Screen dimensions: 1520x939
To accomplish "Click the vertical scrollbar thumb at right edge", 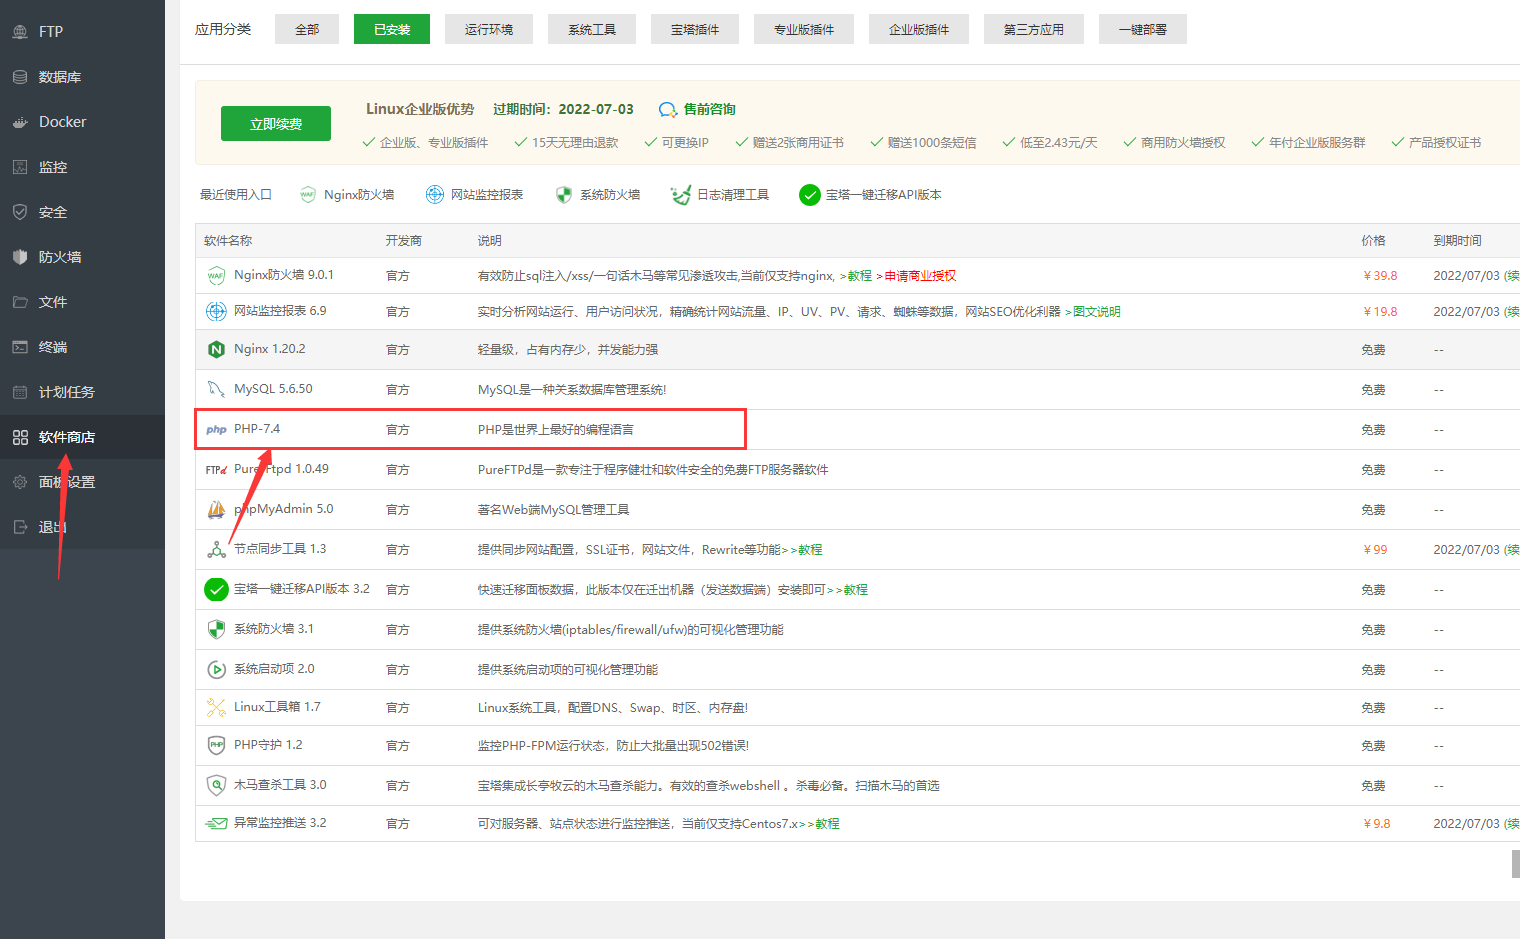I will [1516, 864].
